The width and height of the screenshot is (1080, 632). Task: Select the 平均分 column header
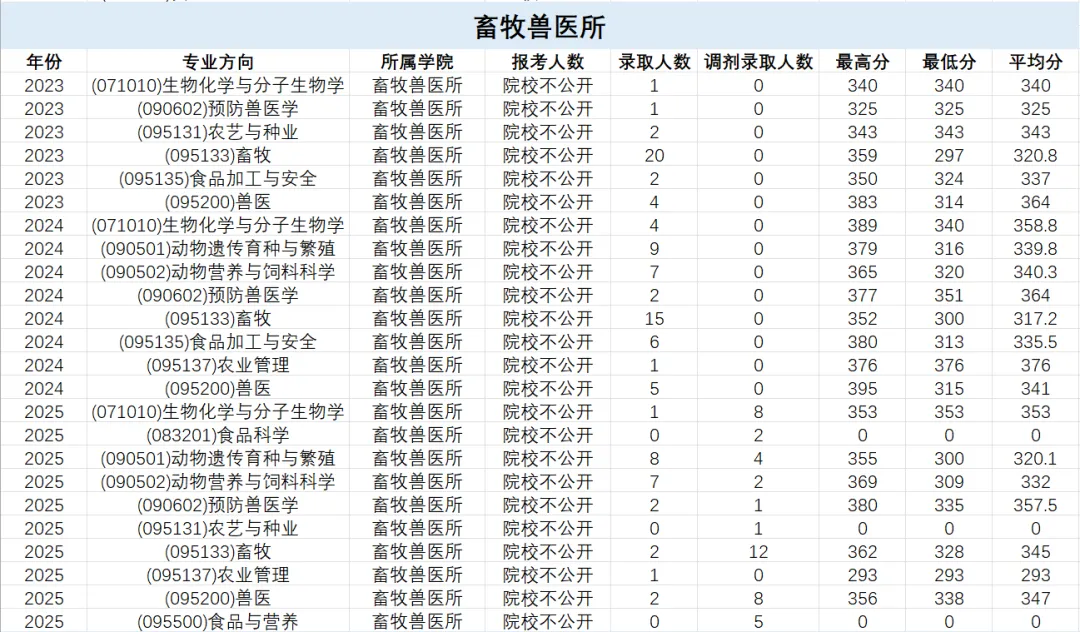[x=1035, y=62]
